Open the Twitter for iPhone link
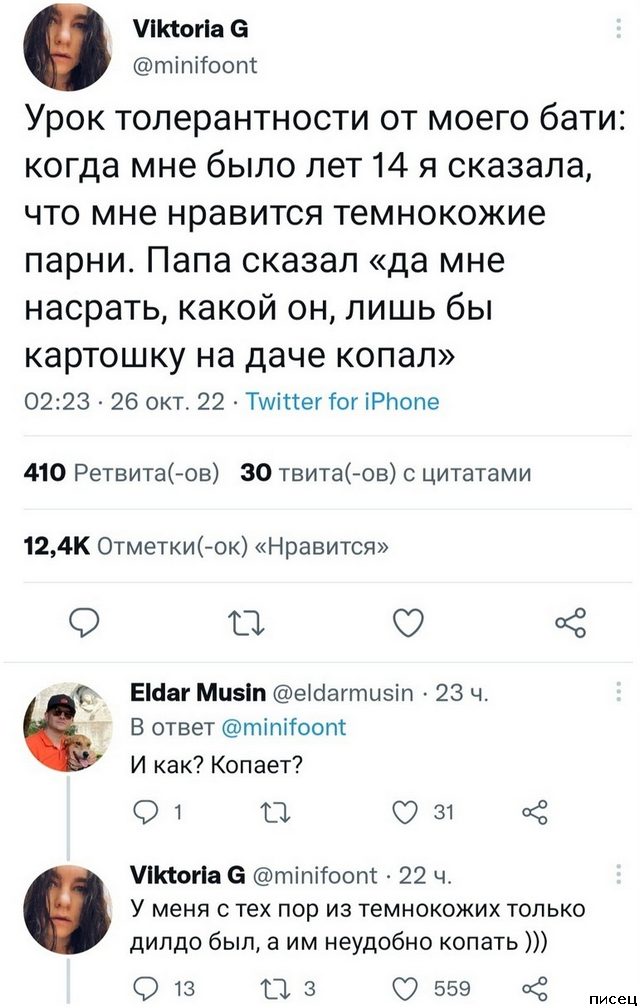This screenshot has height=1008, width=640. click(342, 402)
